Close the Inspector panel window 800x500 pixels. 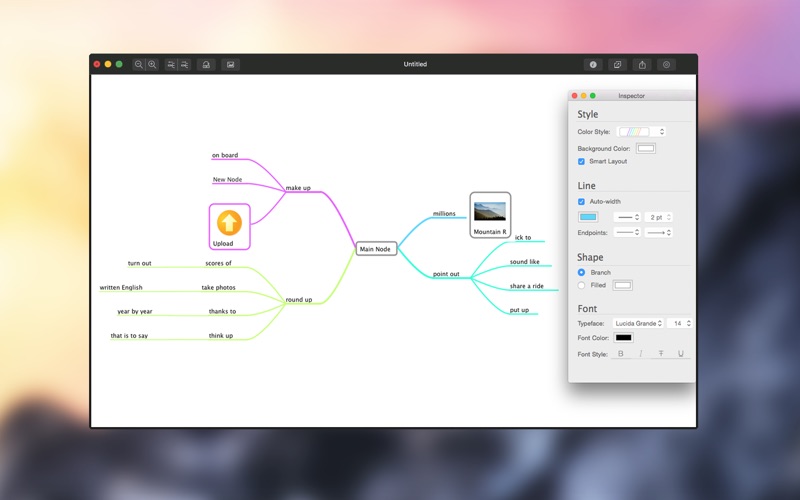pyautogui.click(x=575, y=96)
